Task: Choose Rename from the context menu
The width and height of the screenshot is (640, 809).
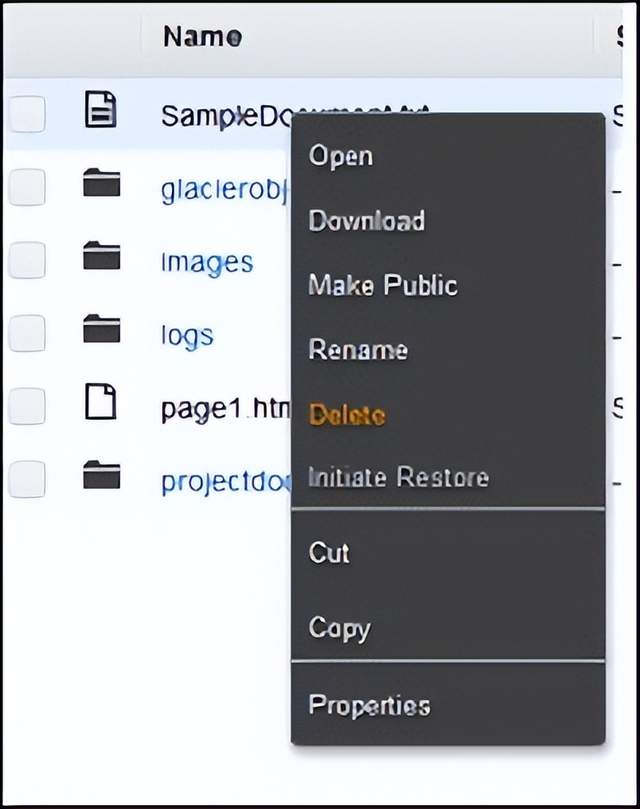Action: (358, 351)
